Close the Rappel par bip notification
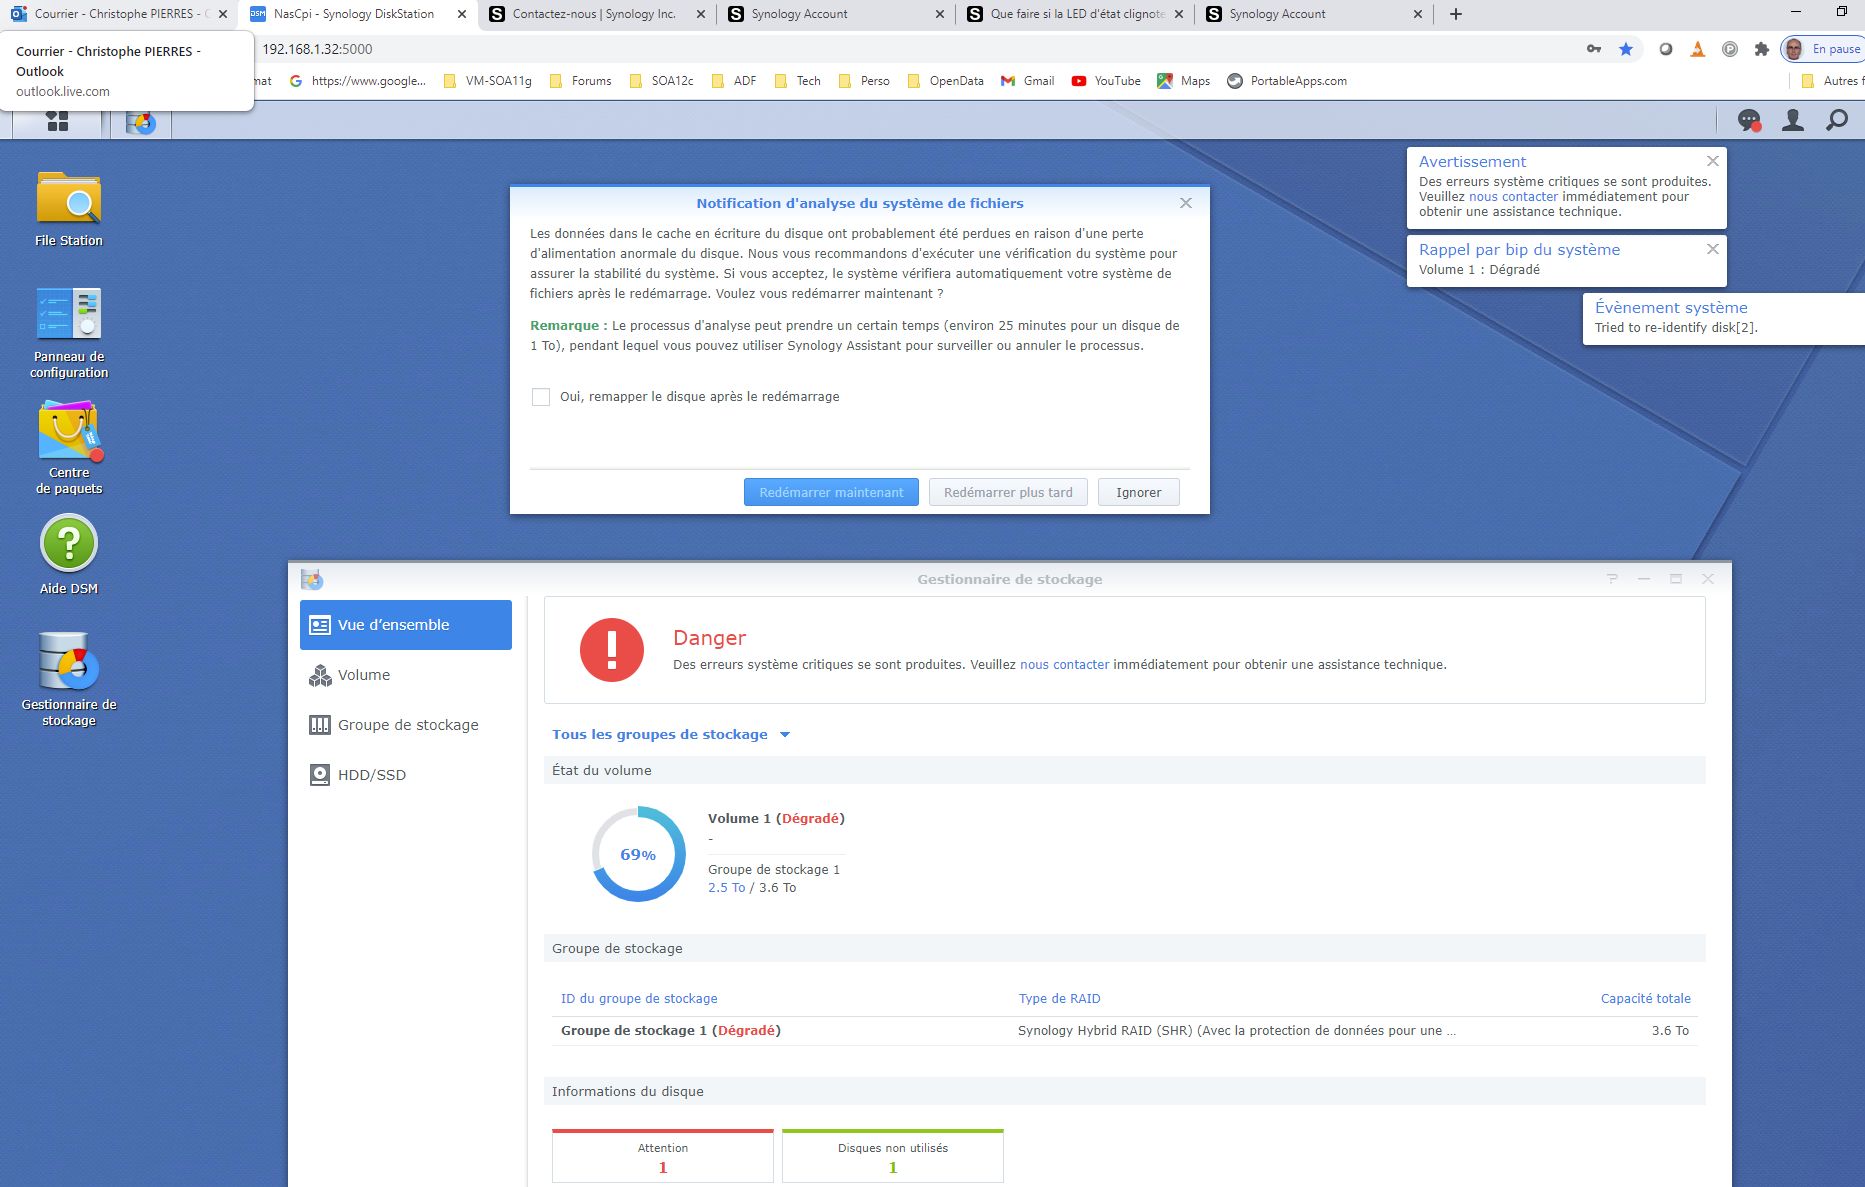The height and width of the screenshot is (1187, 1865). click(x=1713, y=249)
